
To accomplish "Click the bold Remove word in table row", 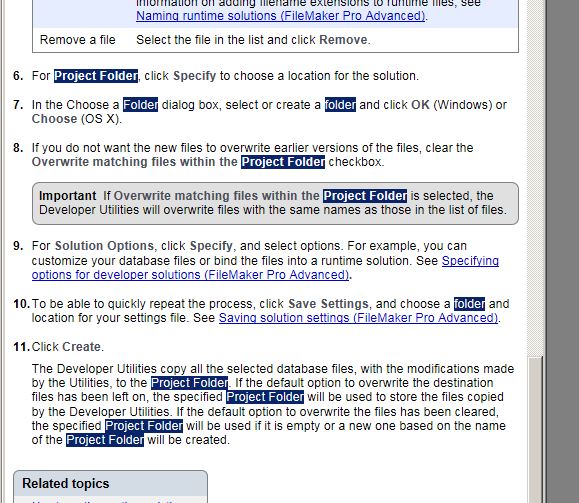I will click(x=343, y=40).
